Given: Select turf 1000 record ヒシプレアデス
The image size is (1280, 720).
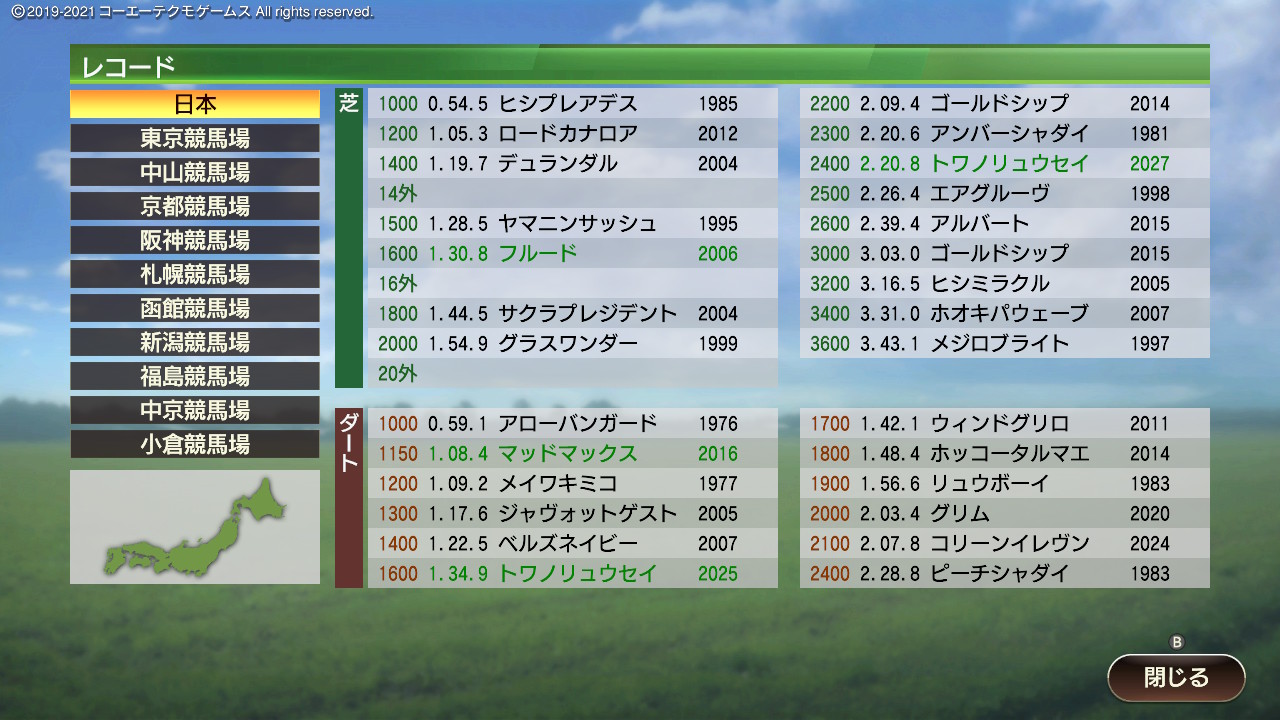Looking at the screenshot, I should coord(573,103).
